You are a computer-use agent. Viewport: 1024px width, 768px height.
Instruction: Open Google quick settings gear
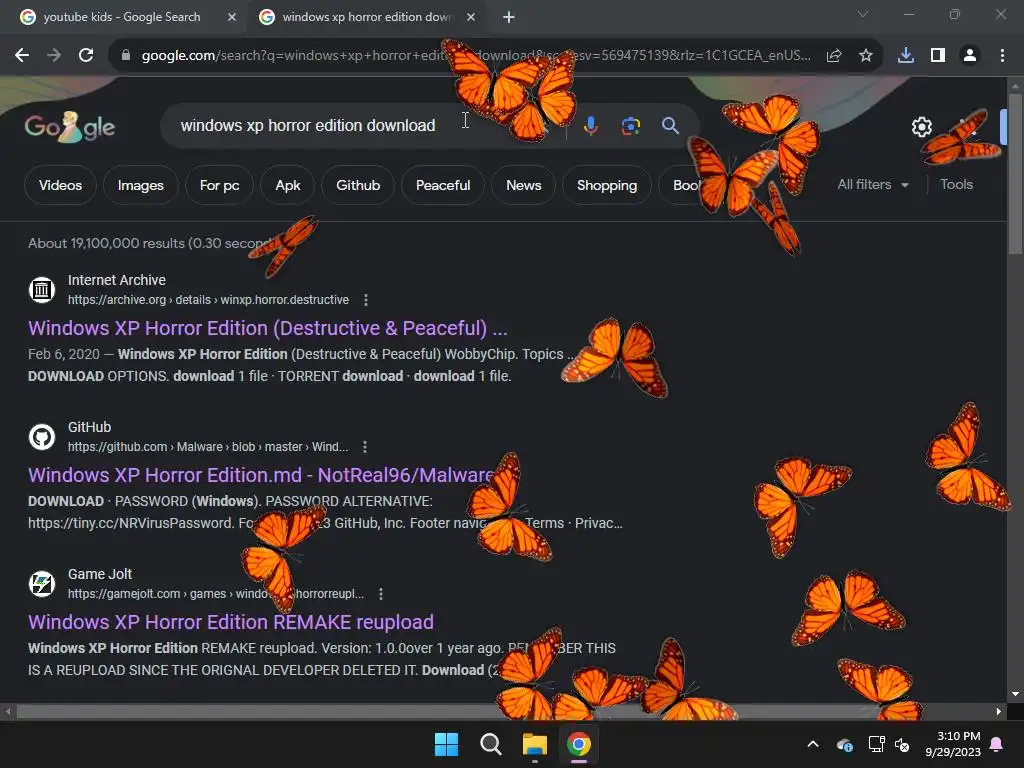point(921,127)
